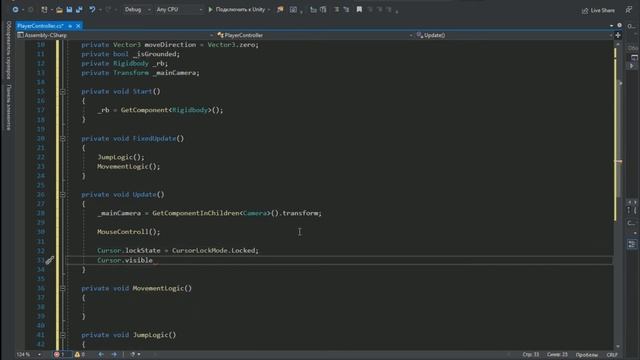Open the arrow next to the Attach to Unity button
640x360 pixels.
coord(269,9)
